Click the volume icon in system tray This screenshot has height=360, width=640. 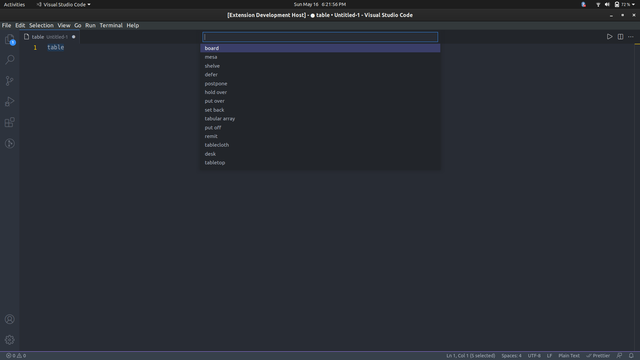click(x=607, y=4)
